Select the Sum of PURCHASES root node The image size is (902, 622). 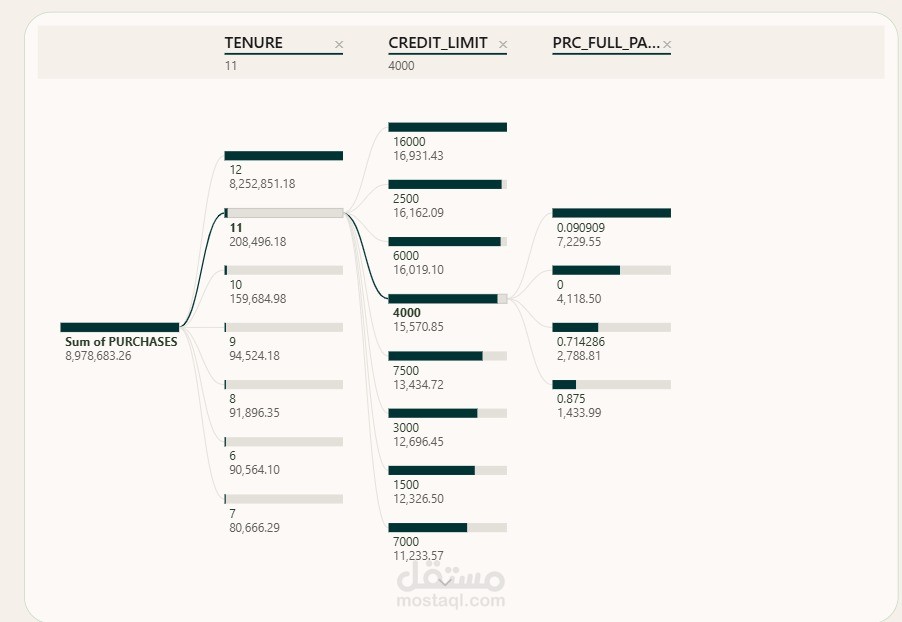click(120, 327)
